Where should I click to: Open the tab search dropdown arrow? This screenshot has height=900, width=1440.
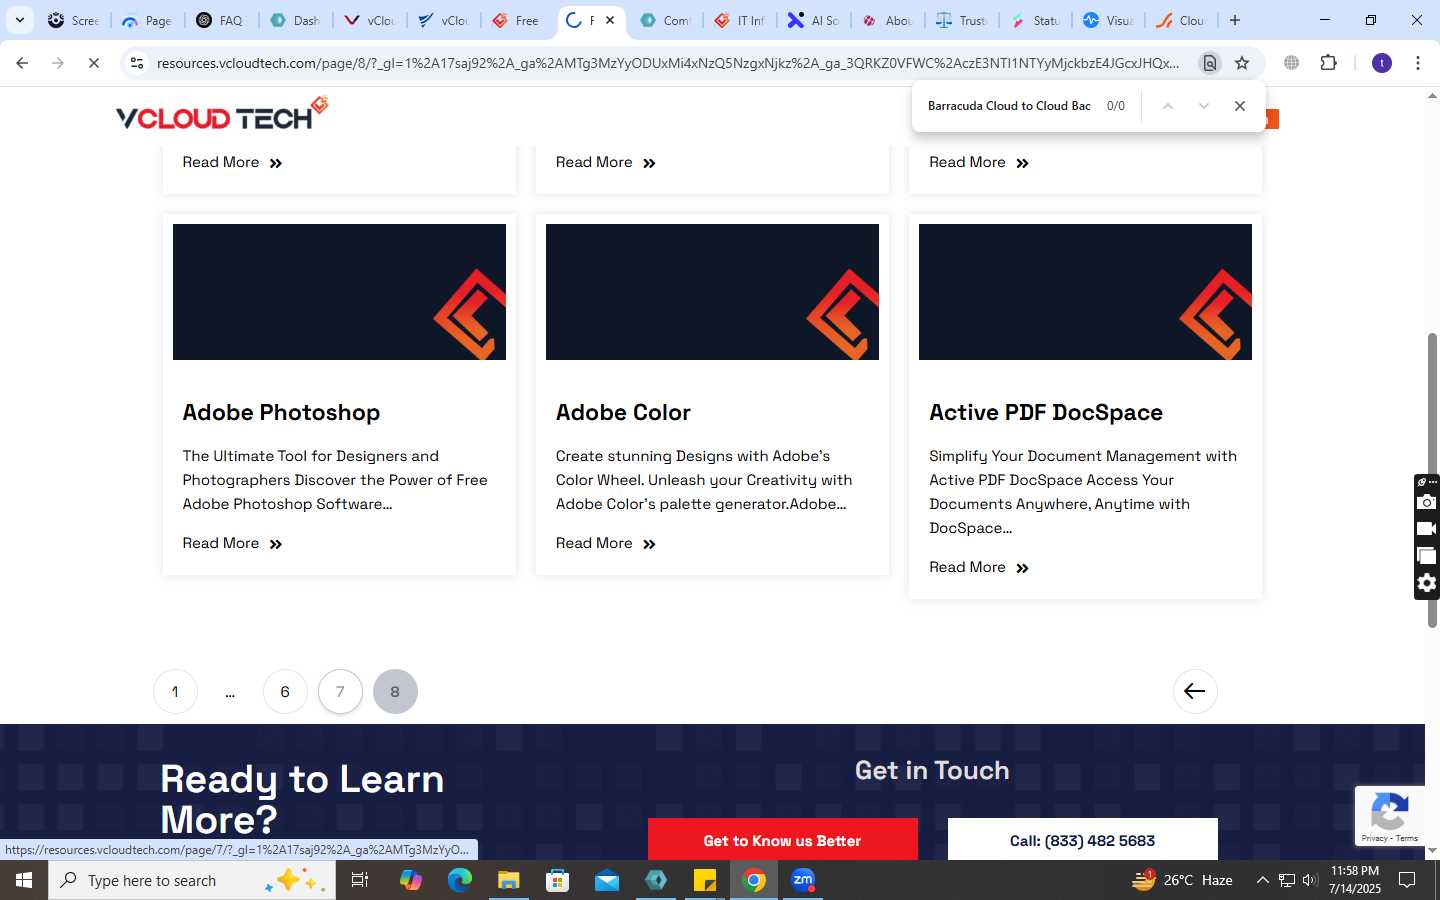(19, 20)
